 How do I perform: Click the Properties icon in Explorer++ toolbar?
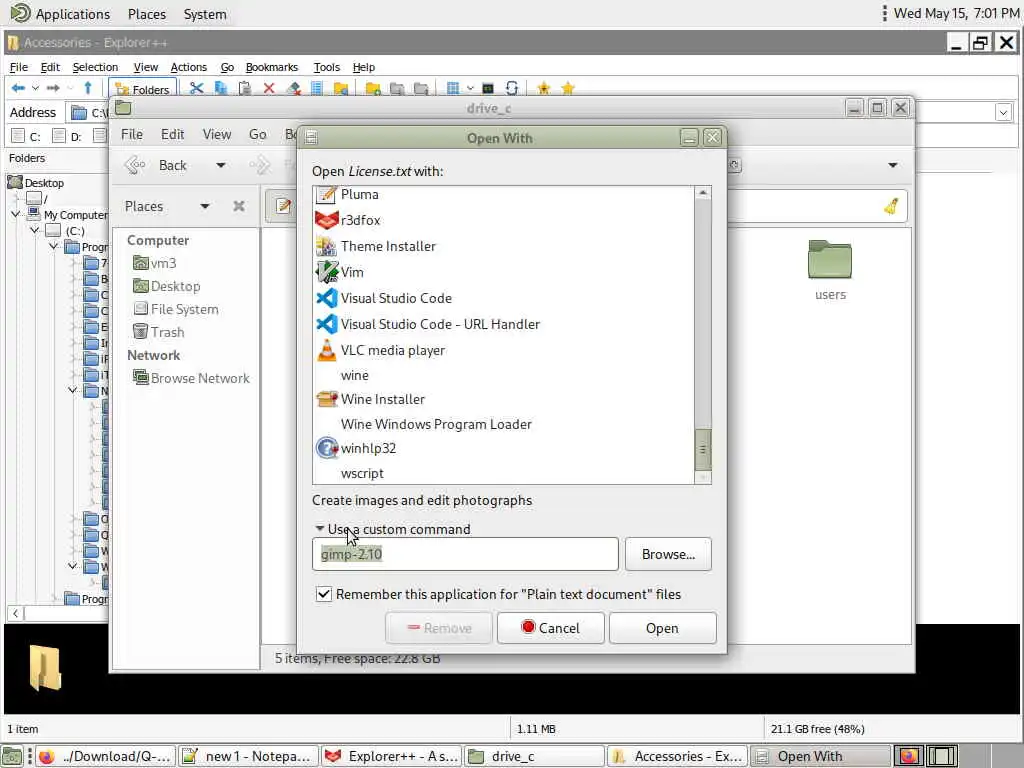pos(317,88)
